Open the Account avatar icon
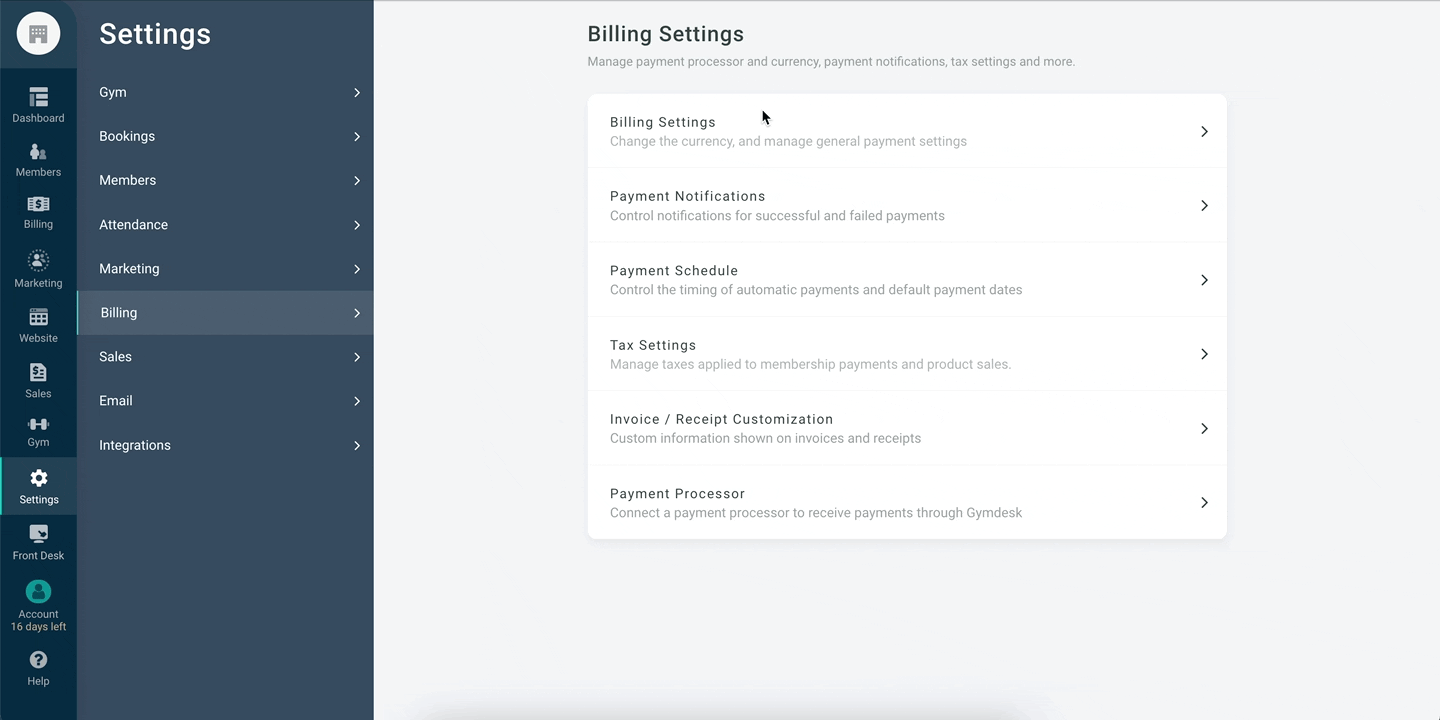Image resolution: width=1440 pixels, height=720 pixels. 38,591
